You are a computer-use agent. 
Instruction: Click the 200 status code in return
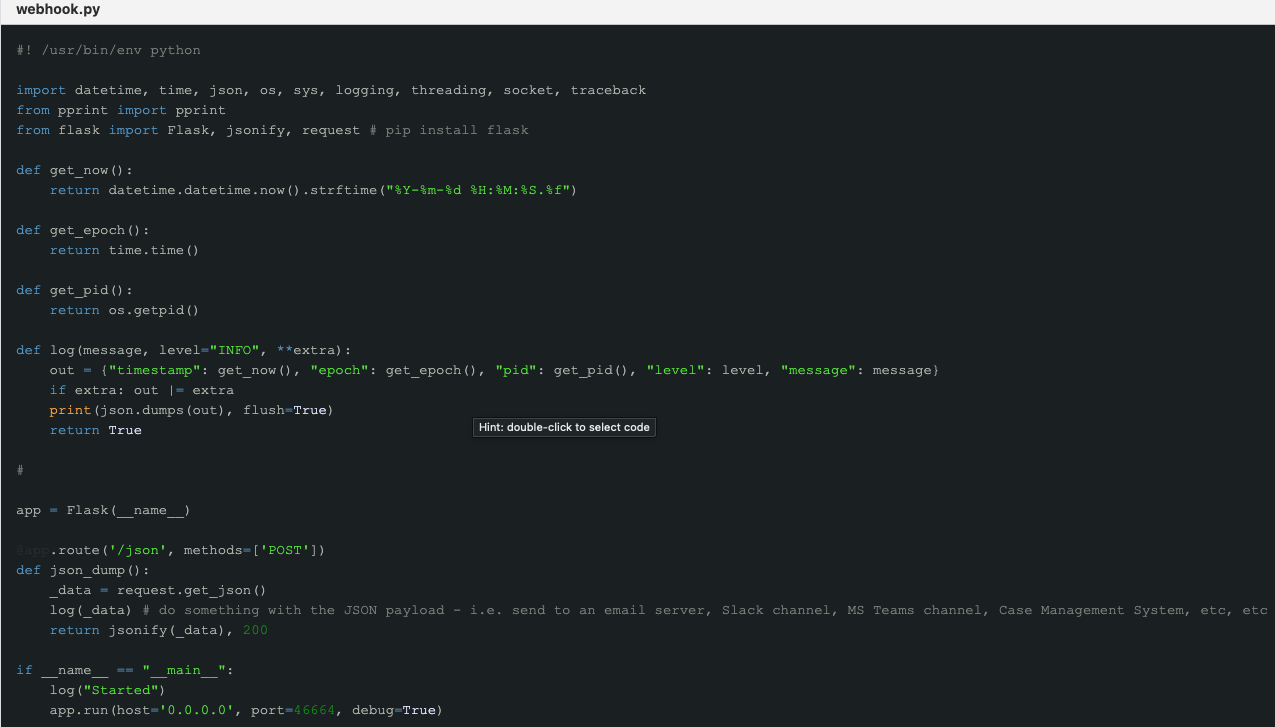point(255,630)
